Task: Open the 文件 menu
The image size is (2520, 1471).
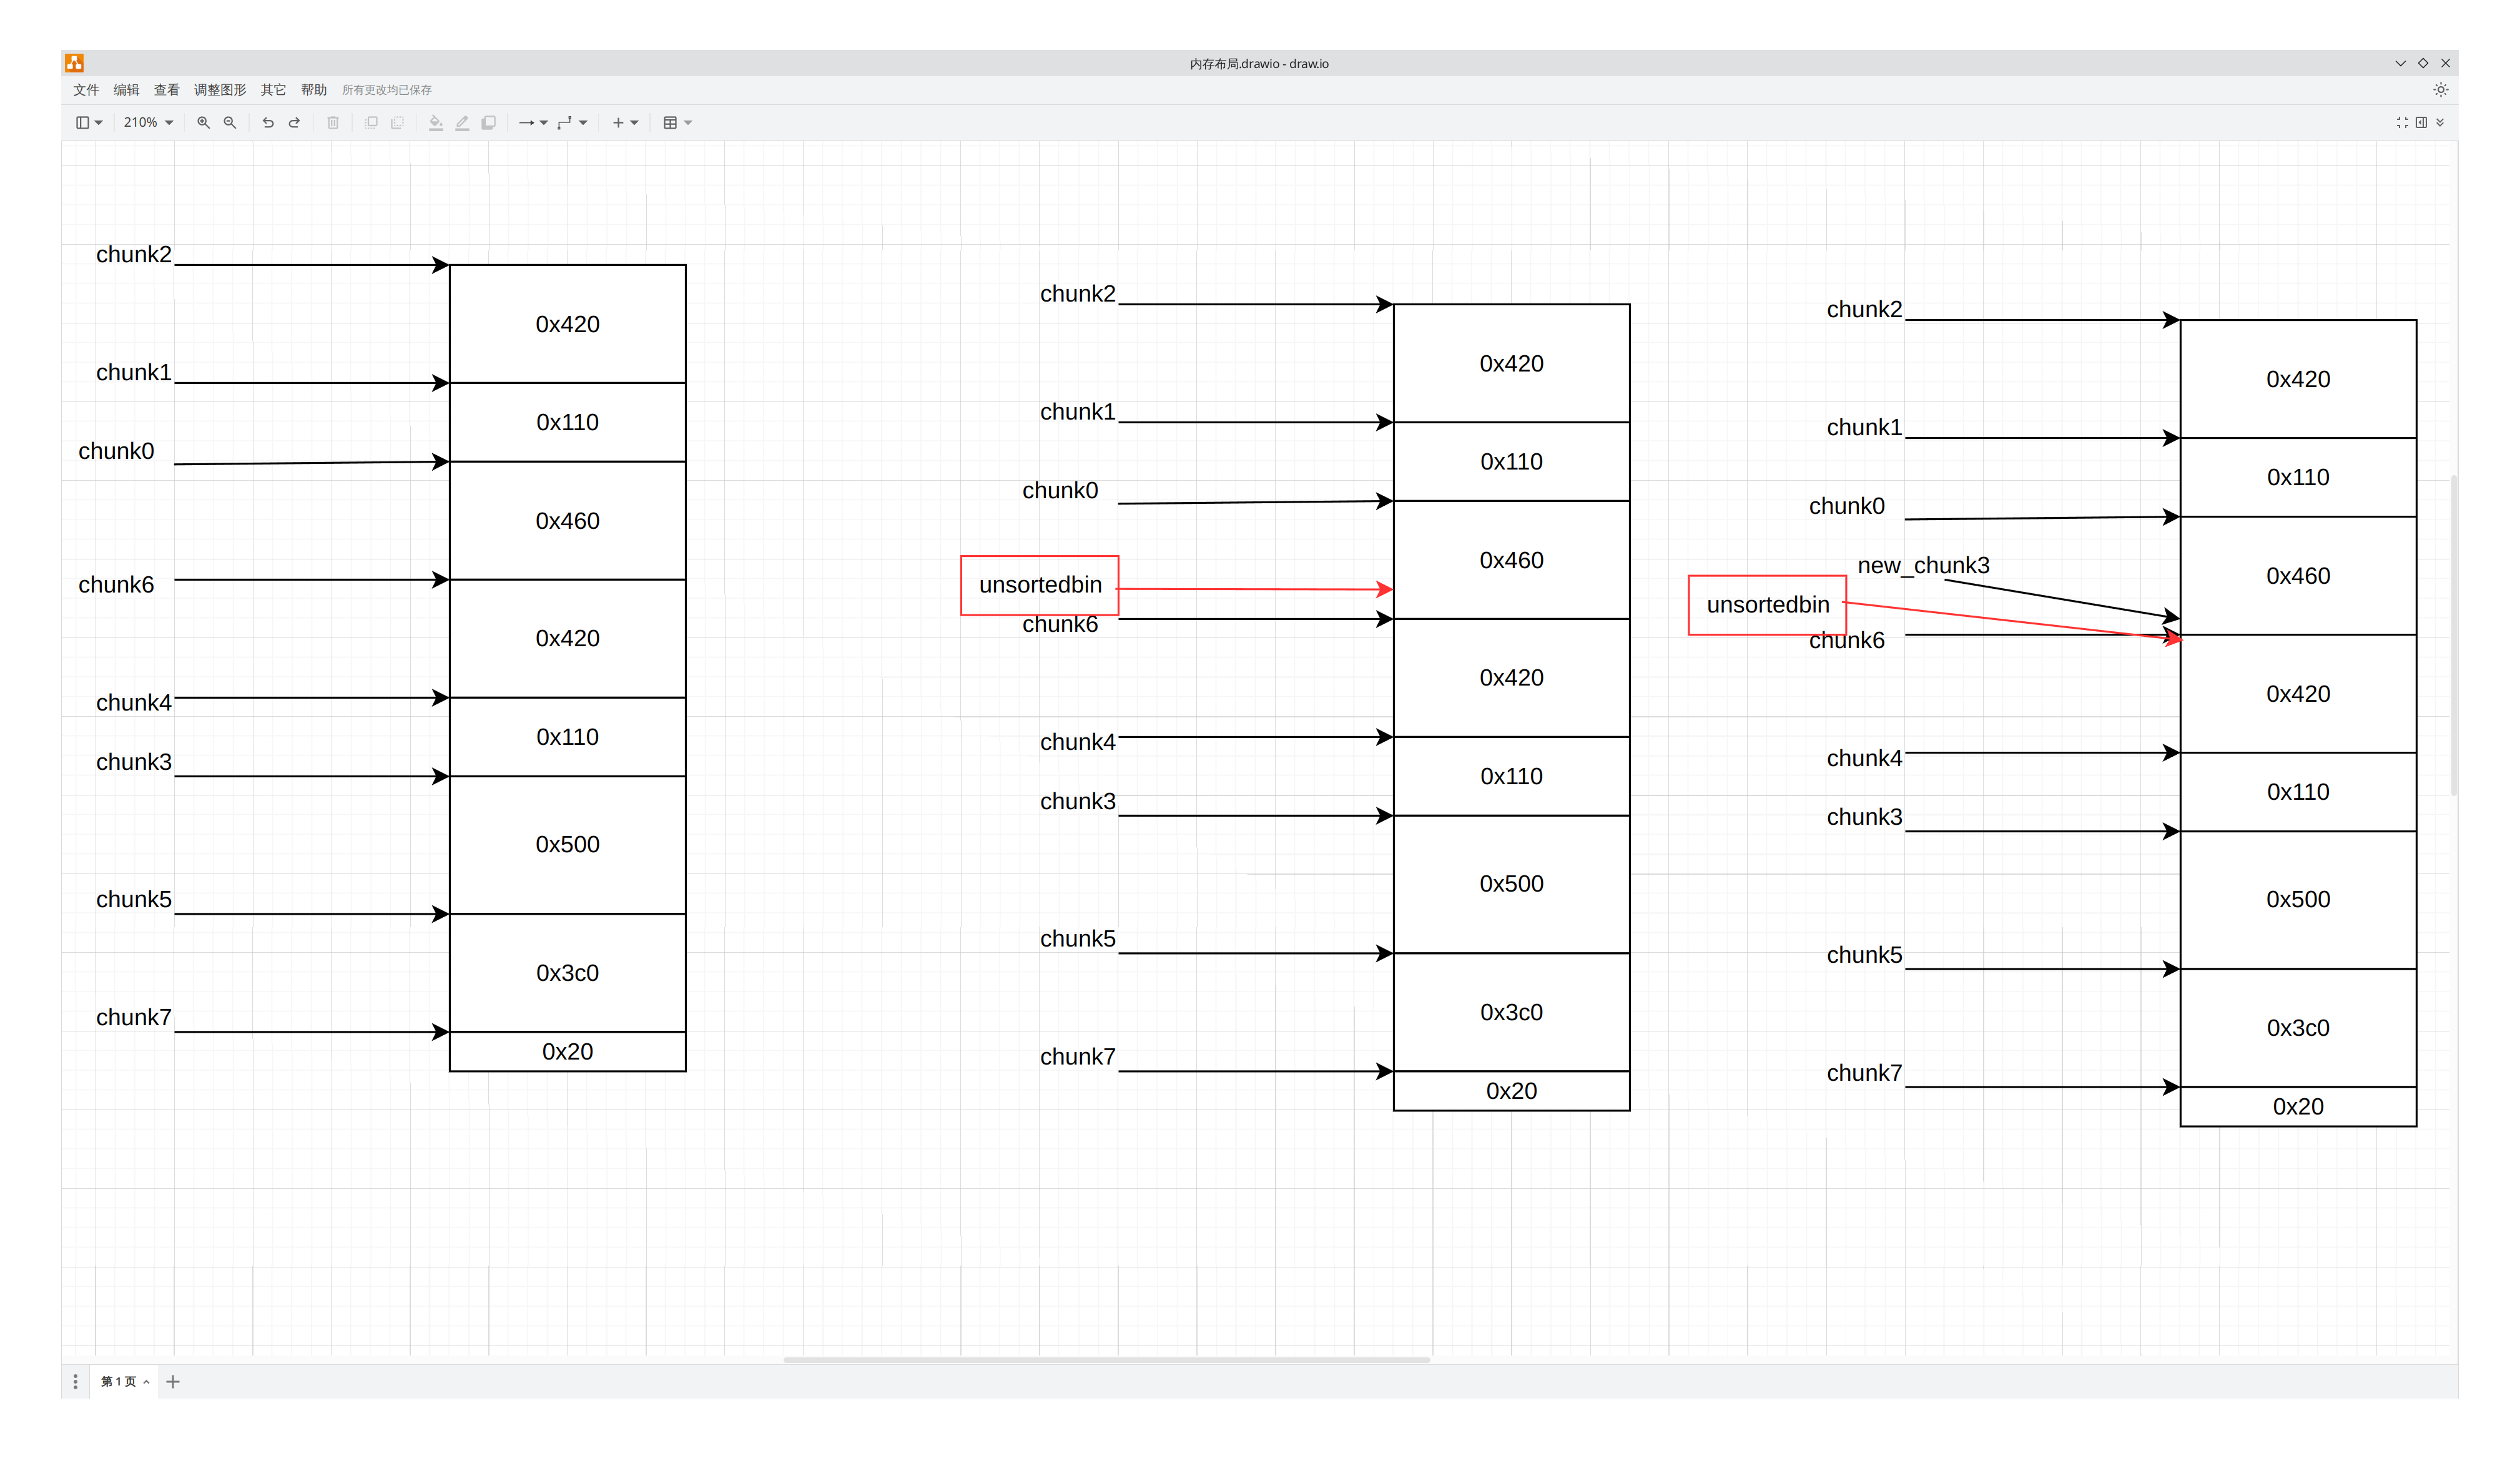Action: 86,90
